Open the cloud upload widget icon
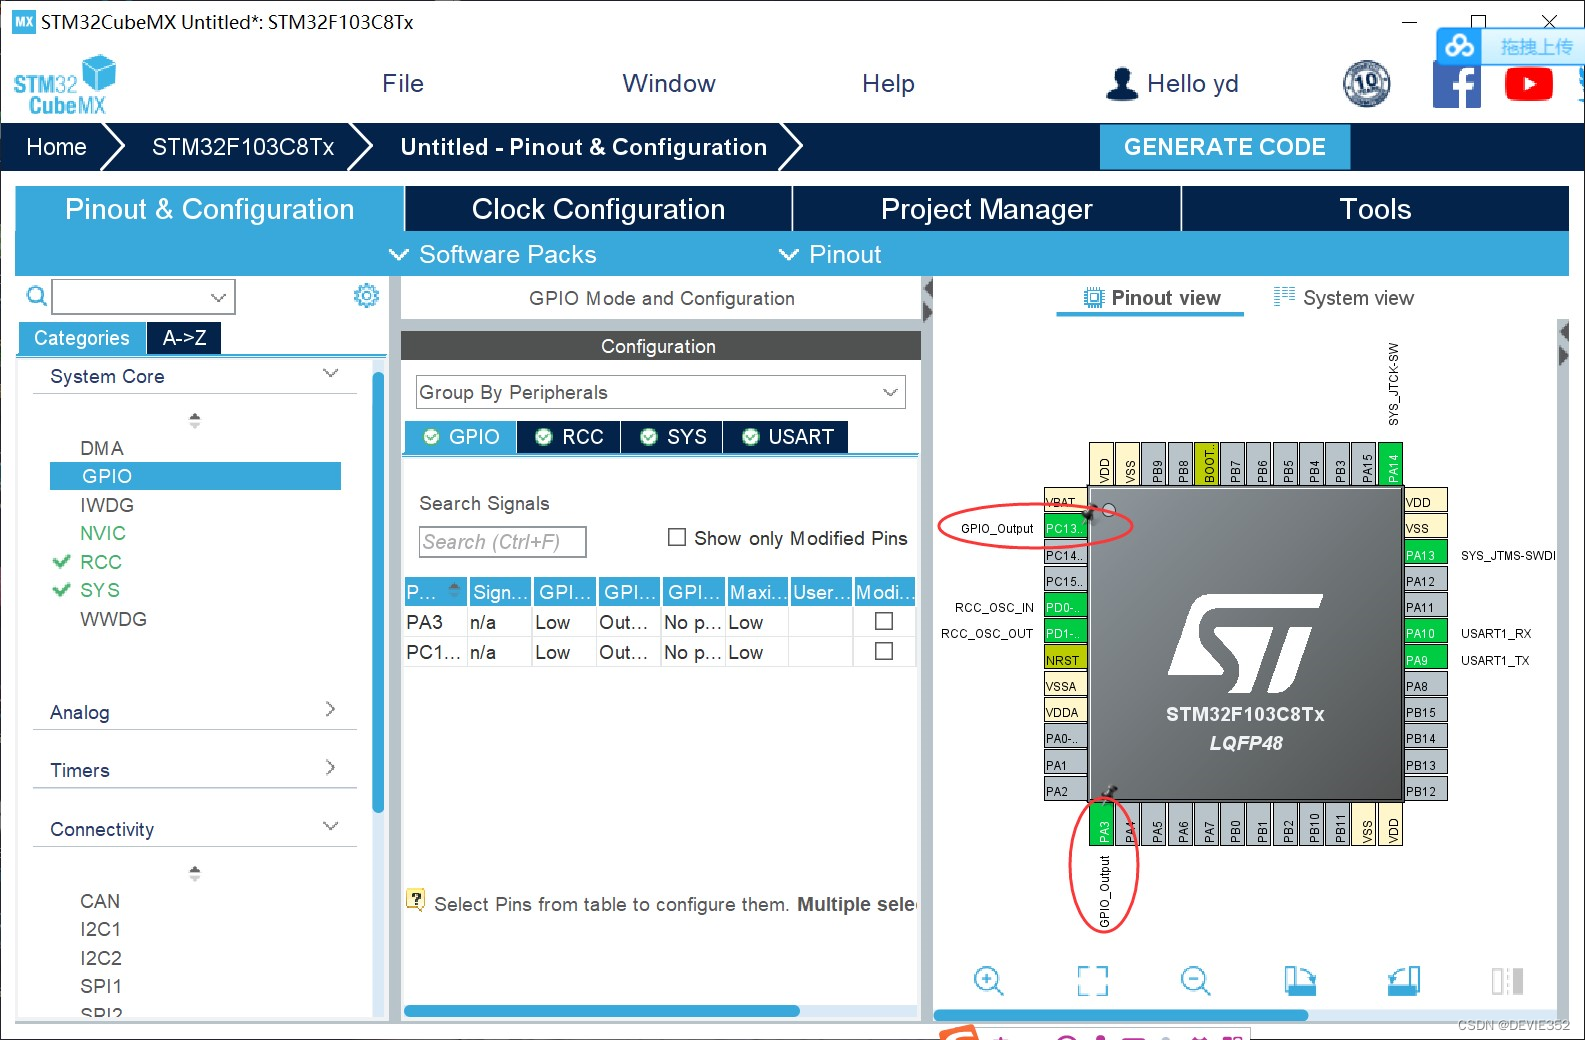This screenshot has height=1040, width=1585. click(x=1460, y=46)
